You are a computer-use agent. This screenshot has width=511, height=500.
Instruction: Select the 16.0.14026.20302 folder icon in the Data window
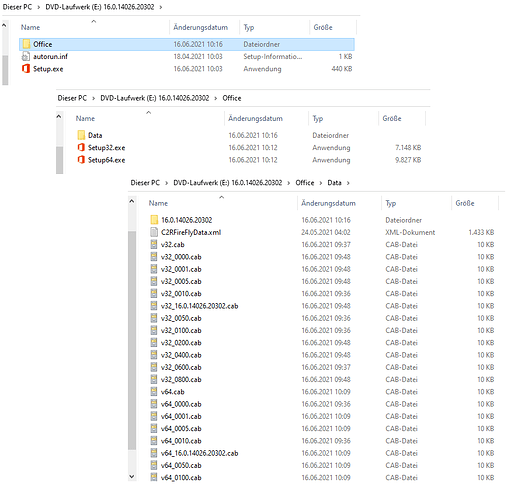(154, 220)
